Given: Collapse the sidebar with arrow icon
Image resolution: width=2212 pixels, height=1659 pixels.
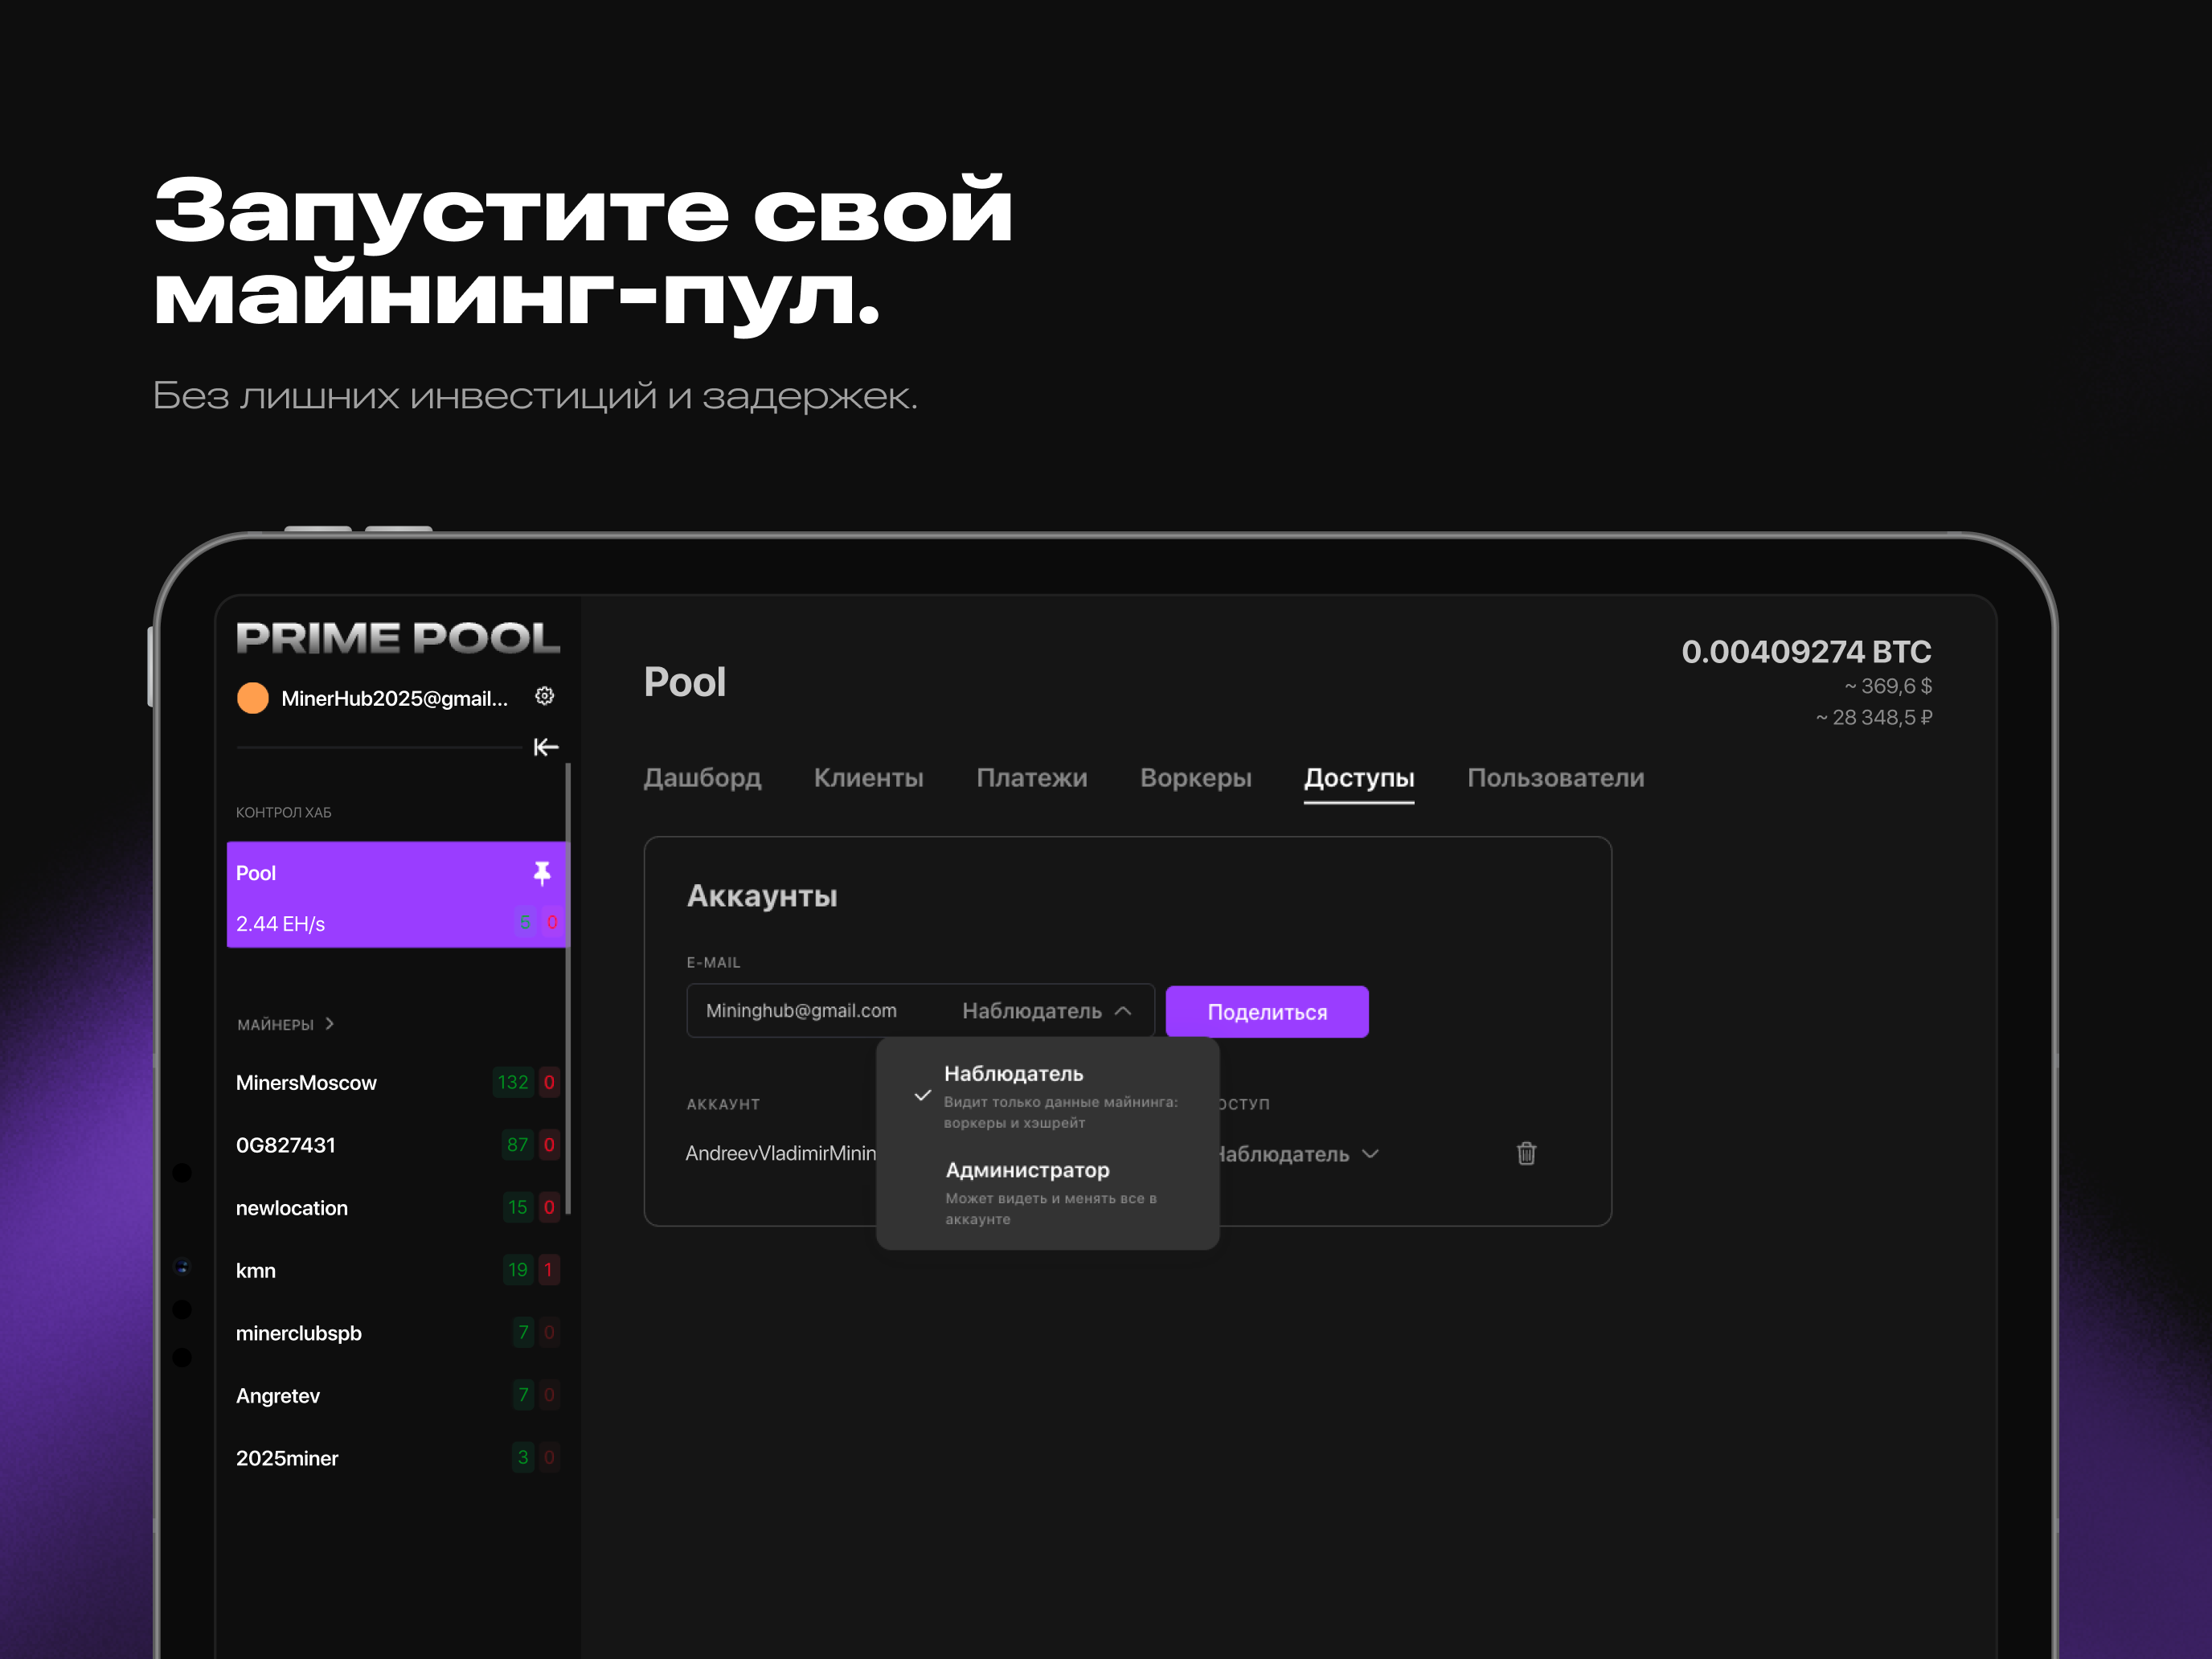Looking at the screenshot, I should pos(546,747).
